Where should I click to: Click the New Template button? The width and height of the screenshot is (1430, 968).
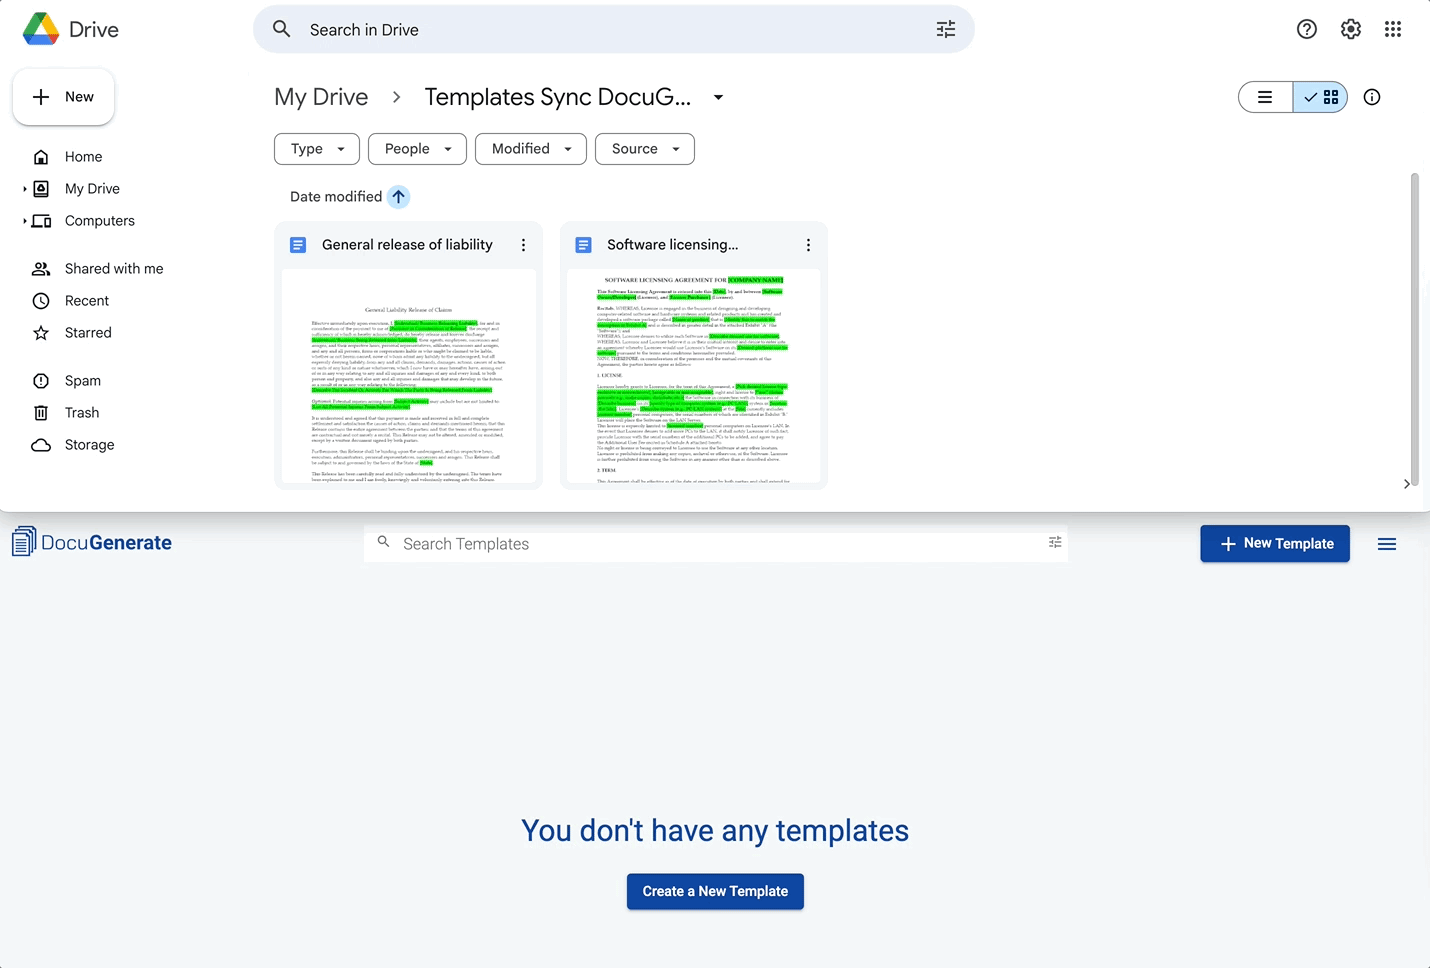1275,544
